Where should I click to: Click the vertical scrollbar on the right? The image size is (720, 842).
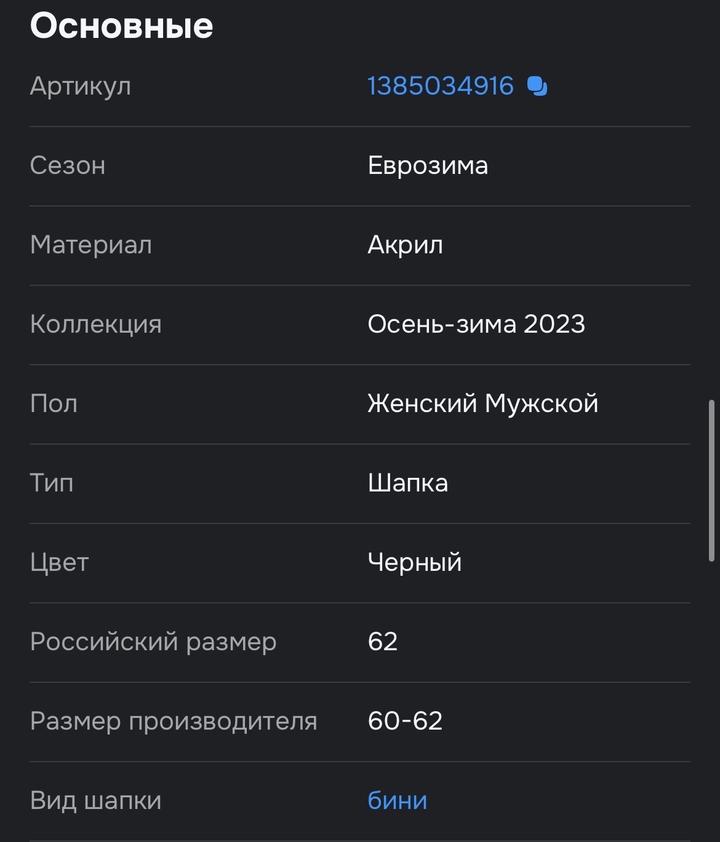(x=711, y=480)
